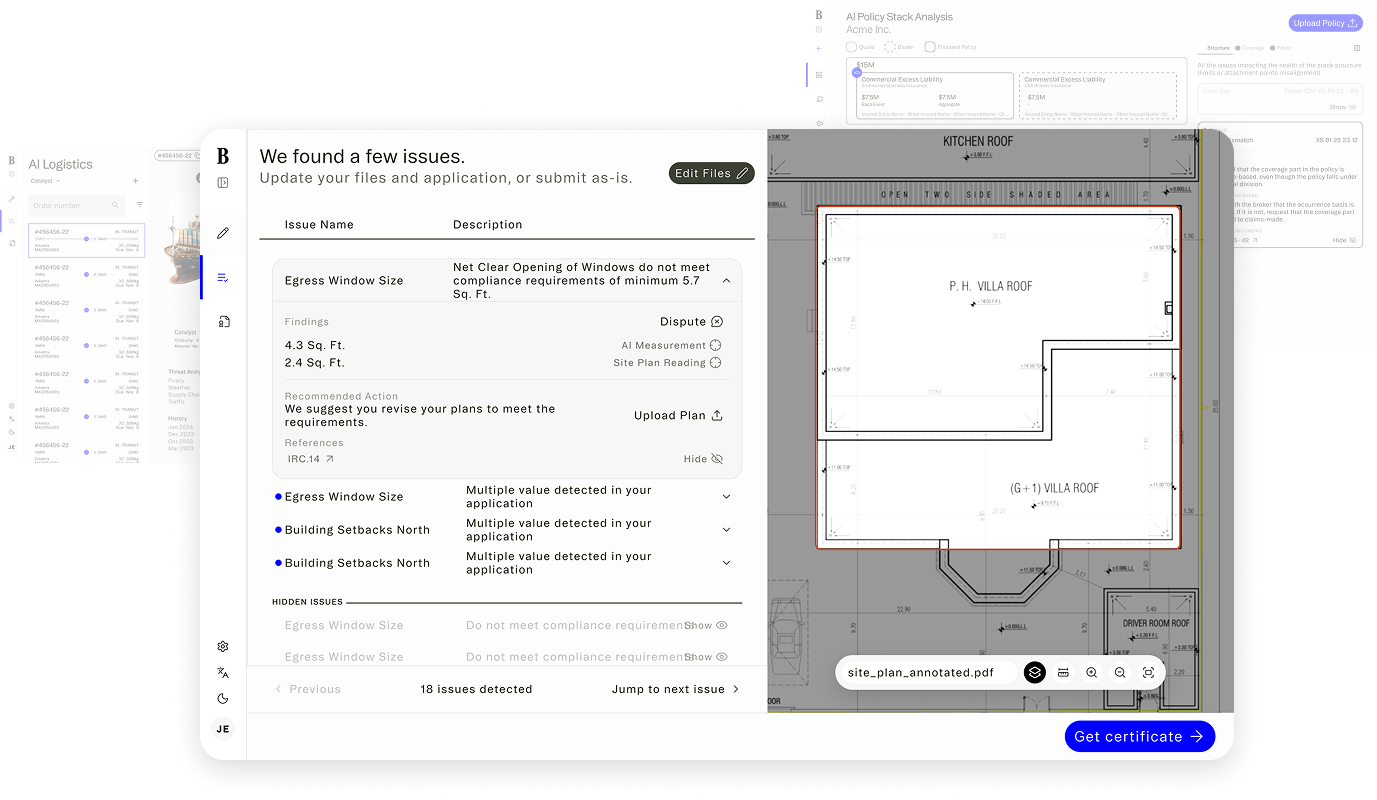Image resolution: width=1377 pixels, height=800 pixels.
Task: Open settings gear in AI Logistics sidebar
Action: pos(12,405)
